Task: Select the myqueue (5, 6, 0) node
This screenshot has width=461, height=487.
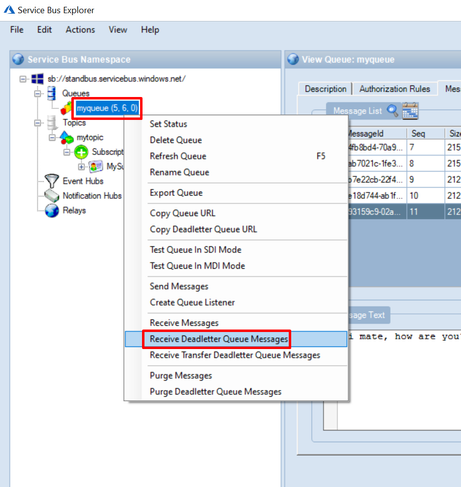Action: click(x=107, y=108)
